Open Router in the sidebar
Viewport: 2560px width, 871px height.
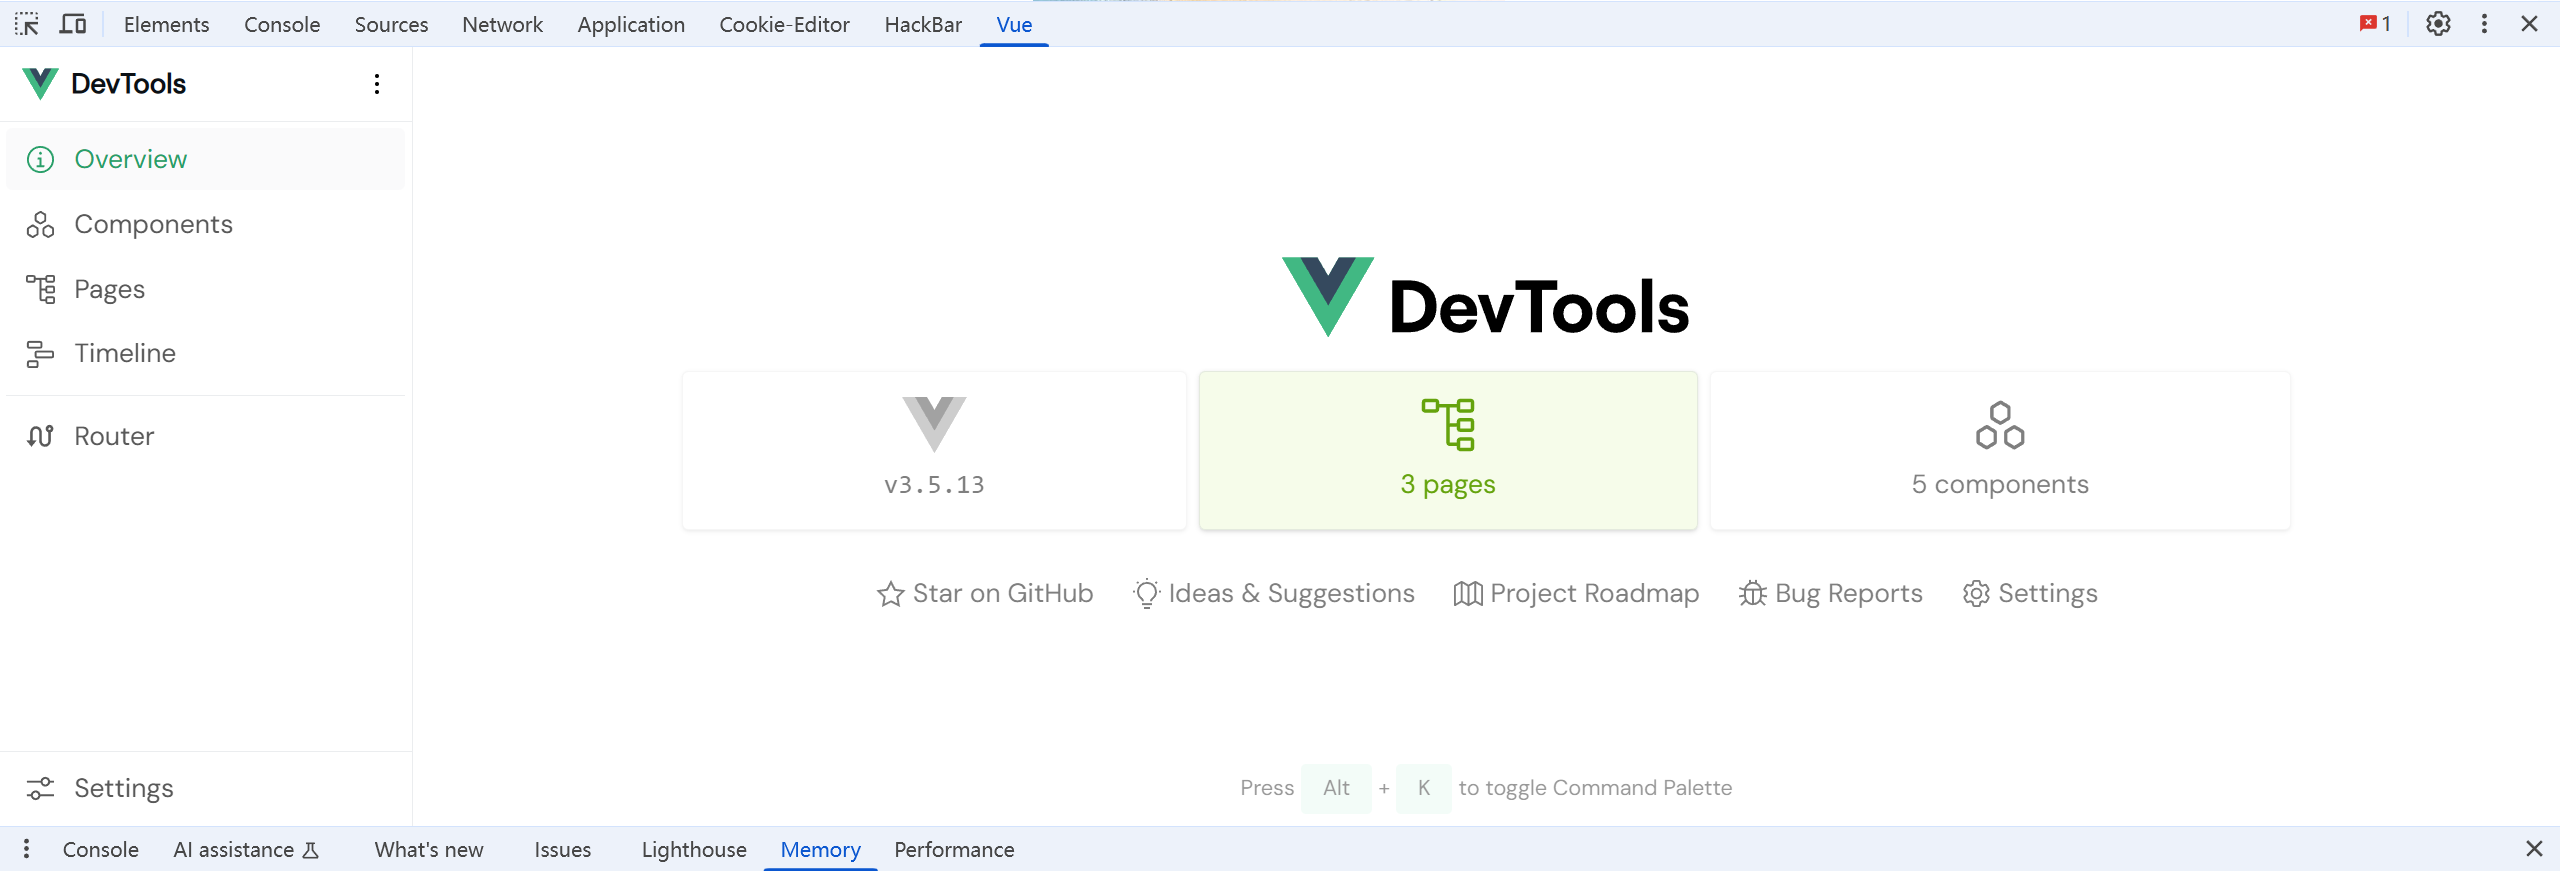(205, 437)
